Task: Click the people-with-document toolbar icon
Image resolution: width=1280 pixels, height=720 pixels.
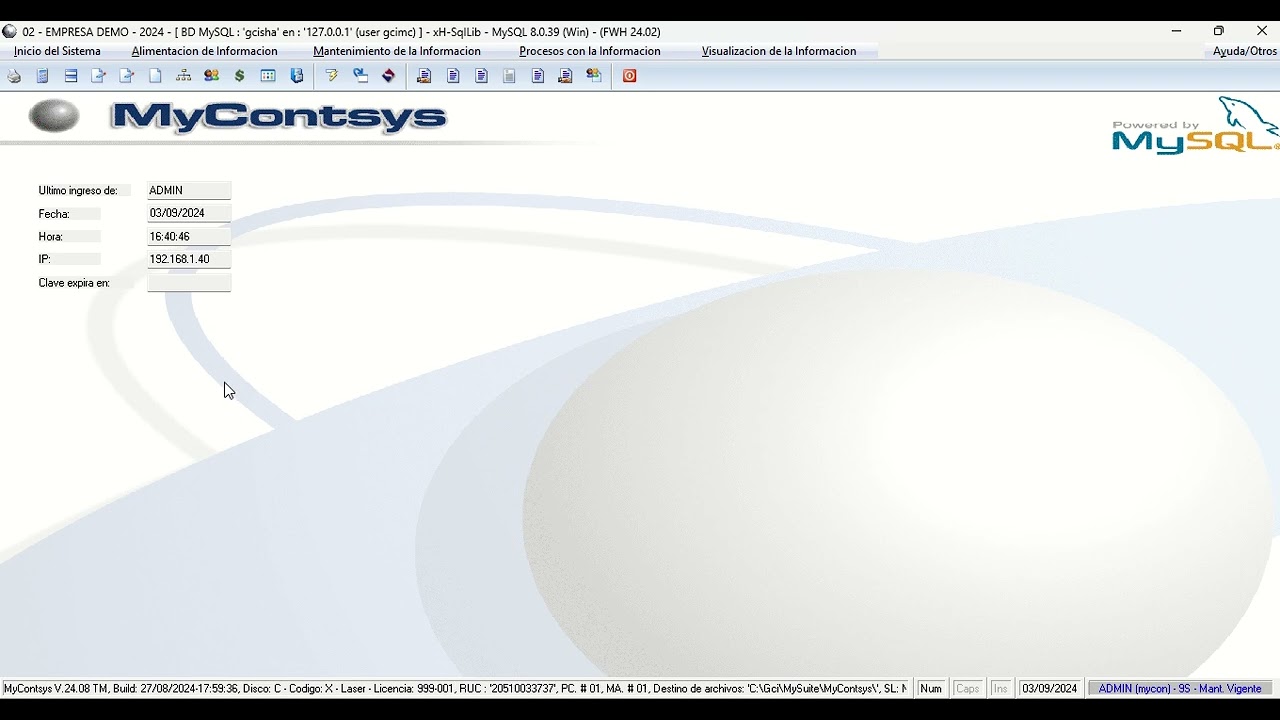Action: (x=594, y=76)
